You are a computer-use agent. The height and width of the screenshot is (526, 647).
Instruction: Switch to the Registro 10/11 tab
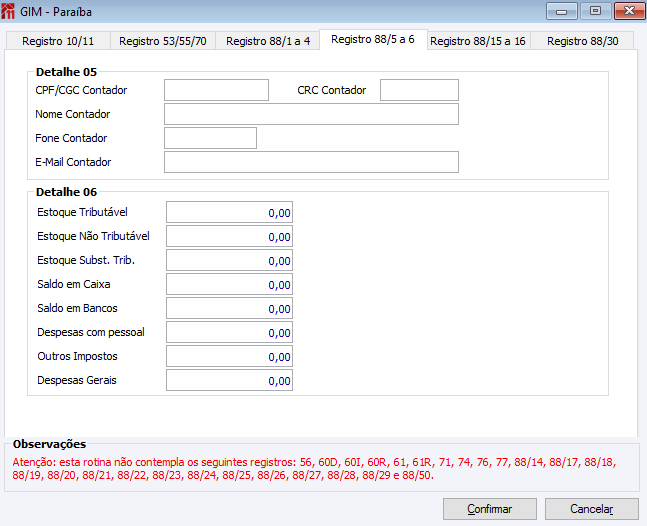(x=58, y=41)
